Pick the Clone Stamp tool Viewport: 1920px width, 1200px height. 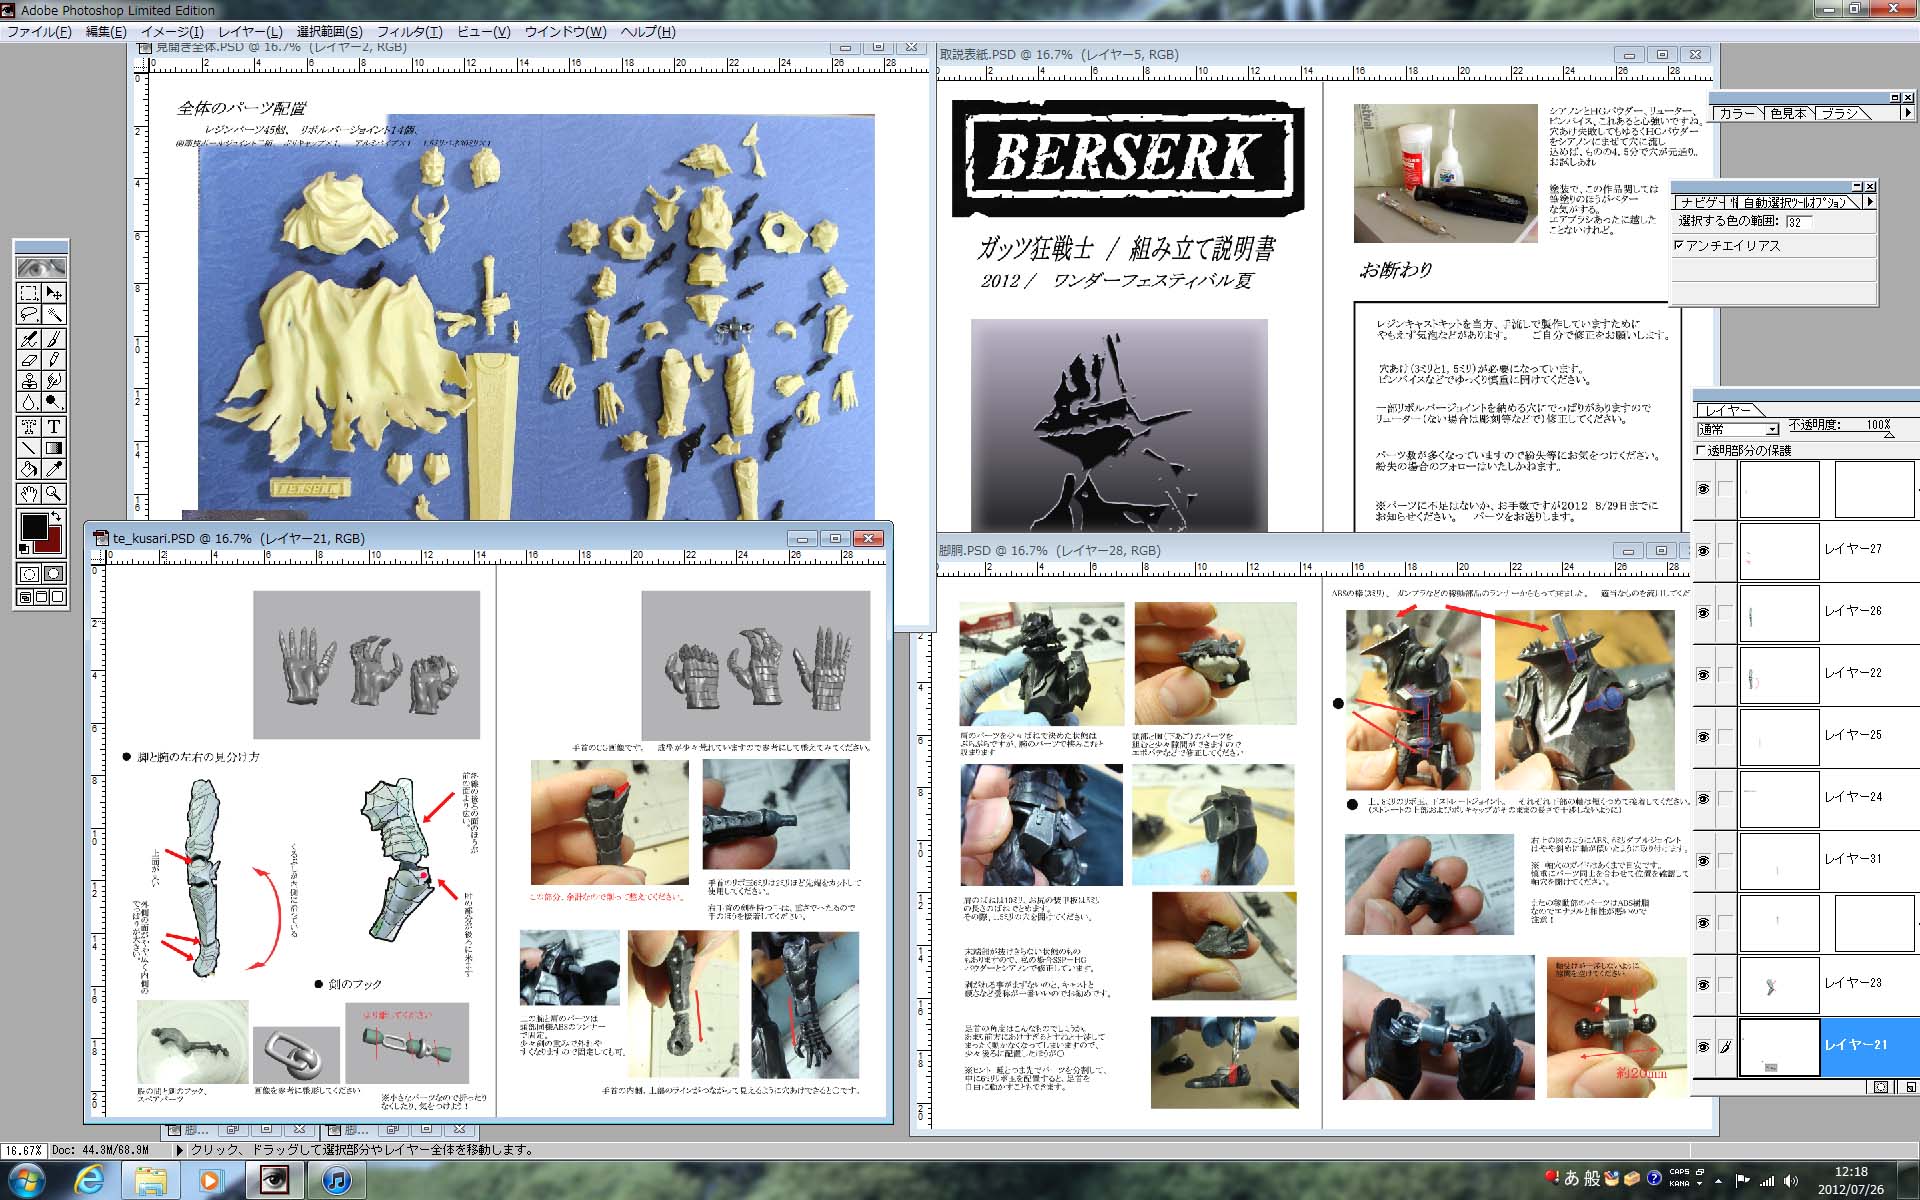coord(29,382)
